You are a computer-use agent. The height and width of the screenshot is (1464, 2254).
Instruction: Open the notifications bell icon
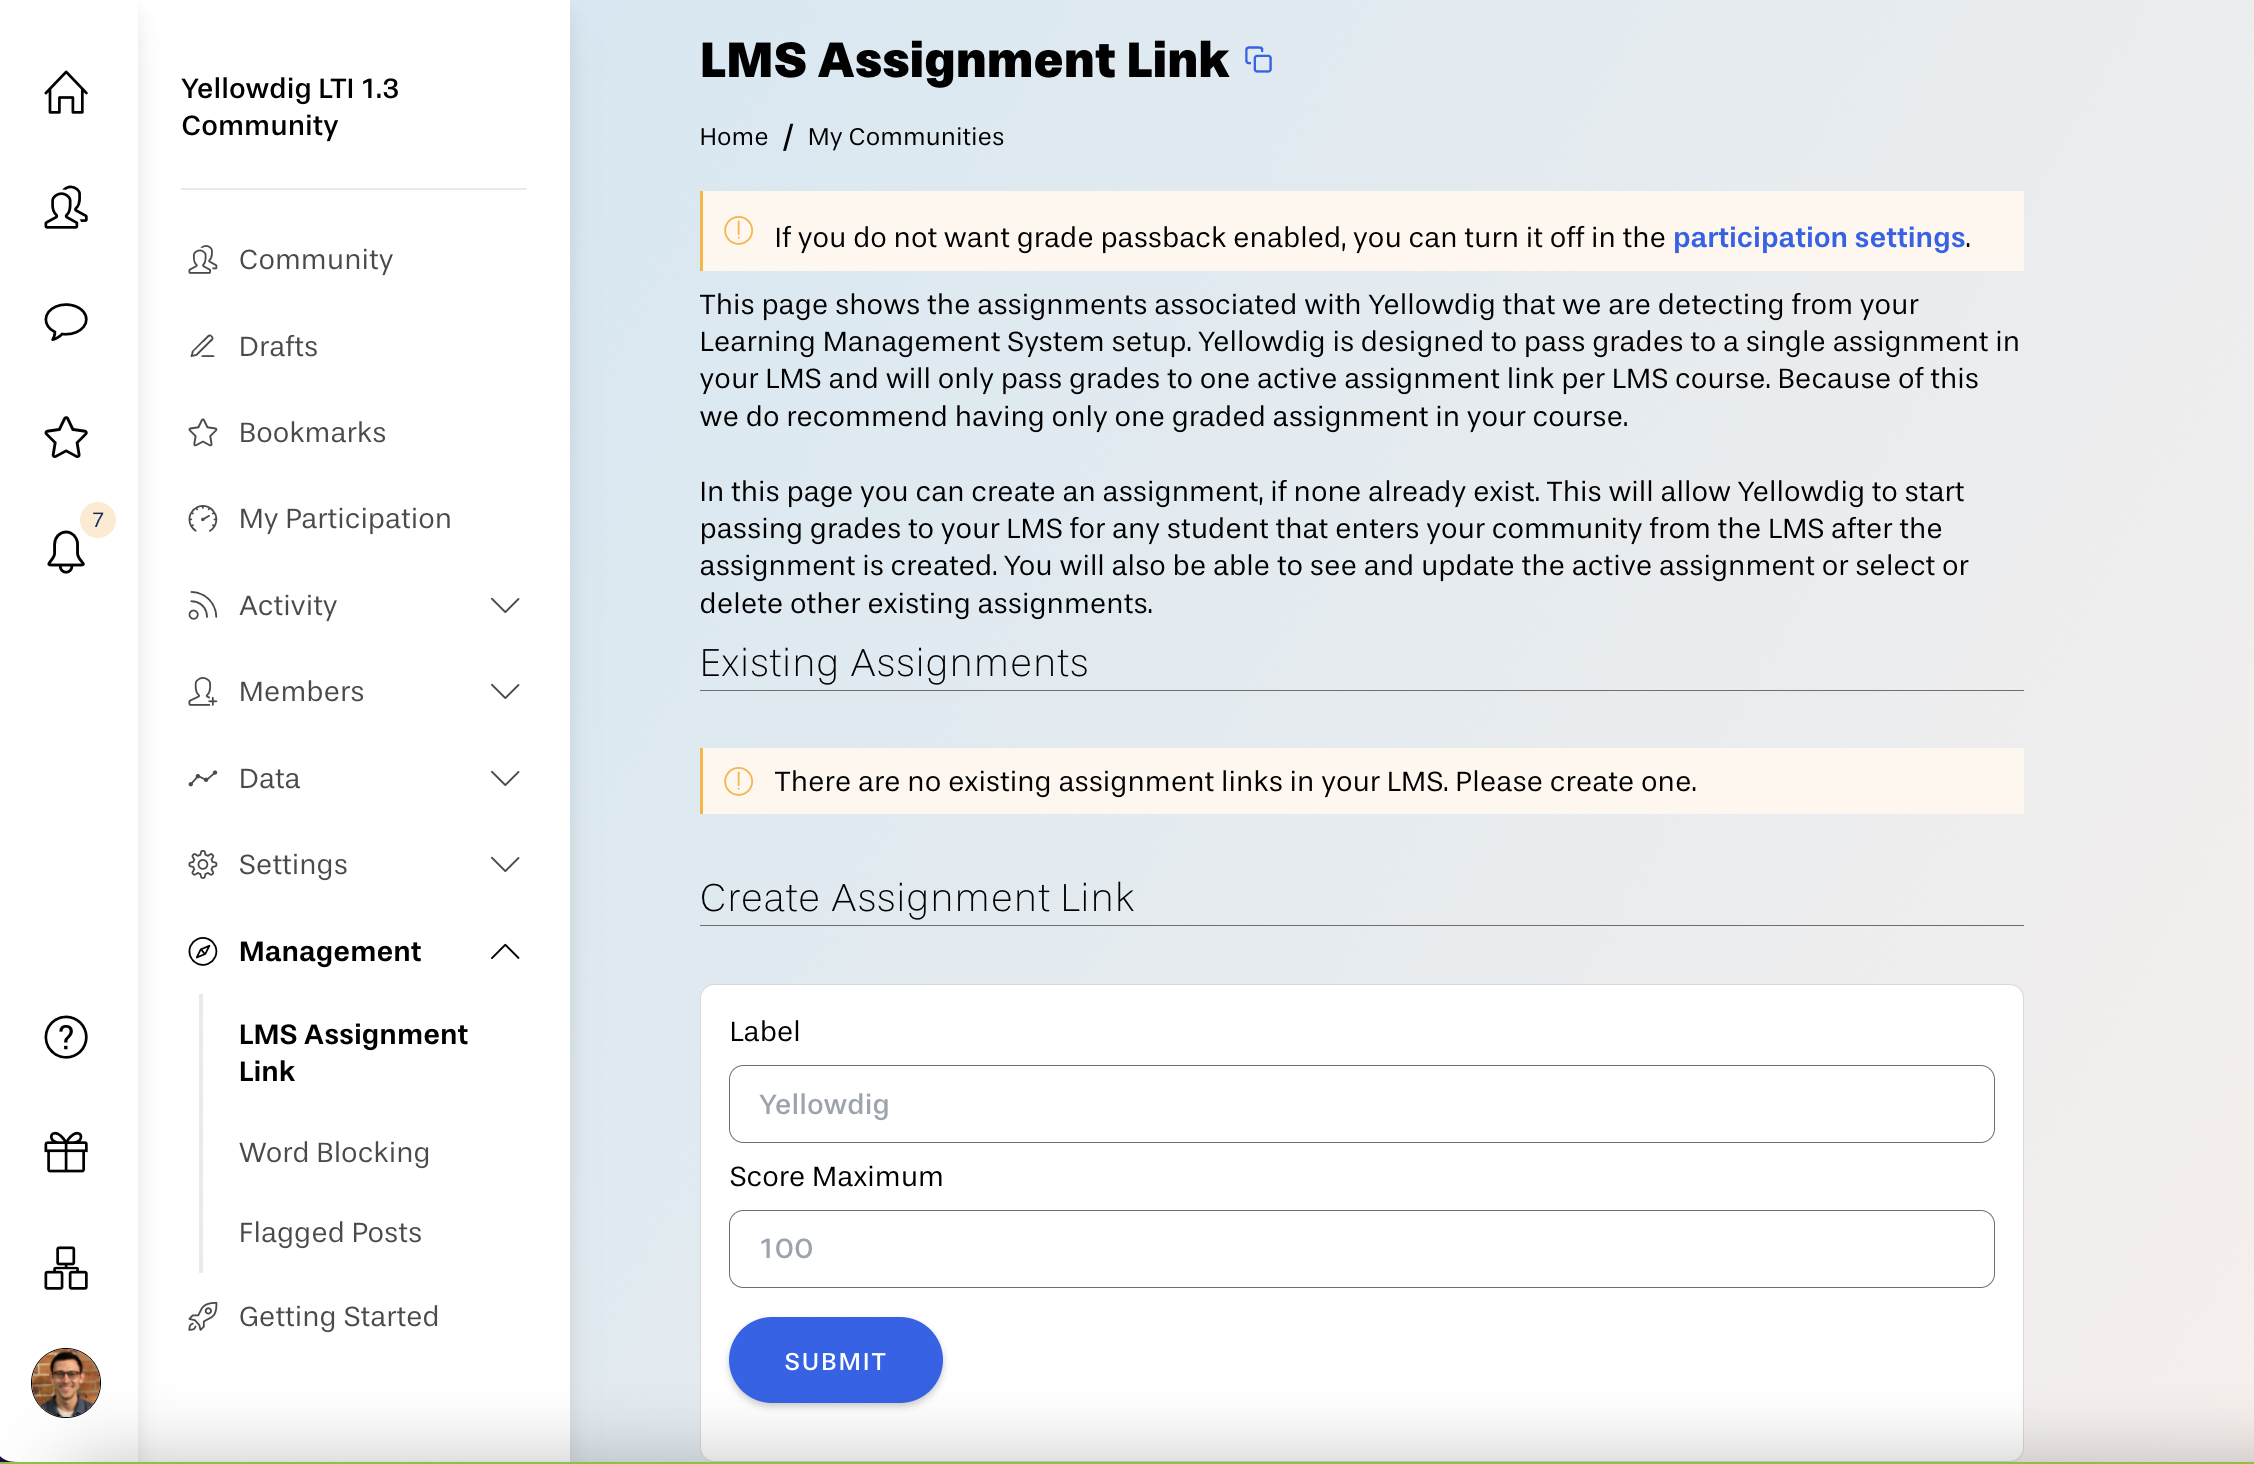[66, 551]
